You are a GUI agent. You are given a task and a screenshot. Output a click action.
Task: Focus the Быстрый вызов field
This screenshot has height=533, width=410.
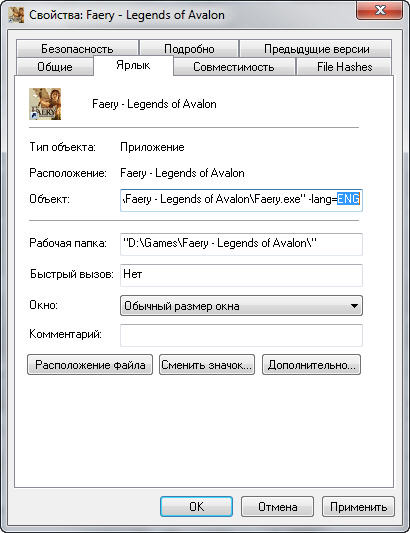click(241, 275)
